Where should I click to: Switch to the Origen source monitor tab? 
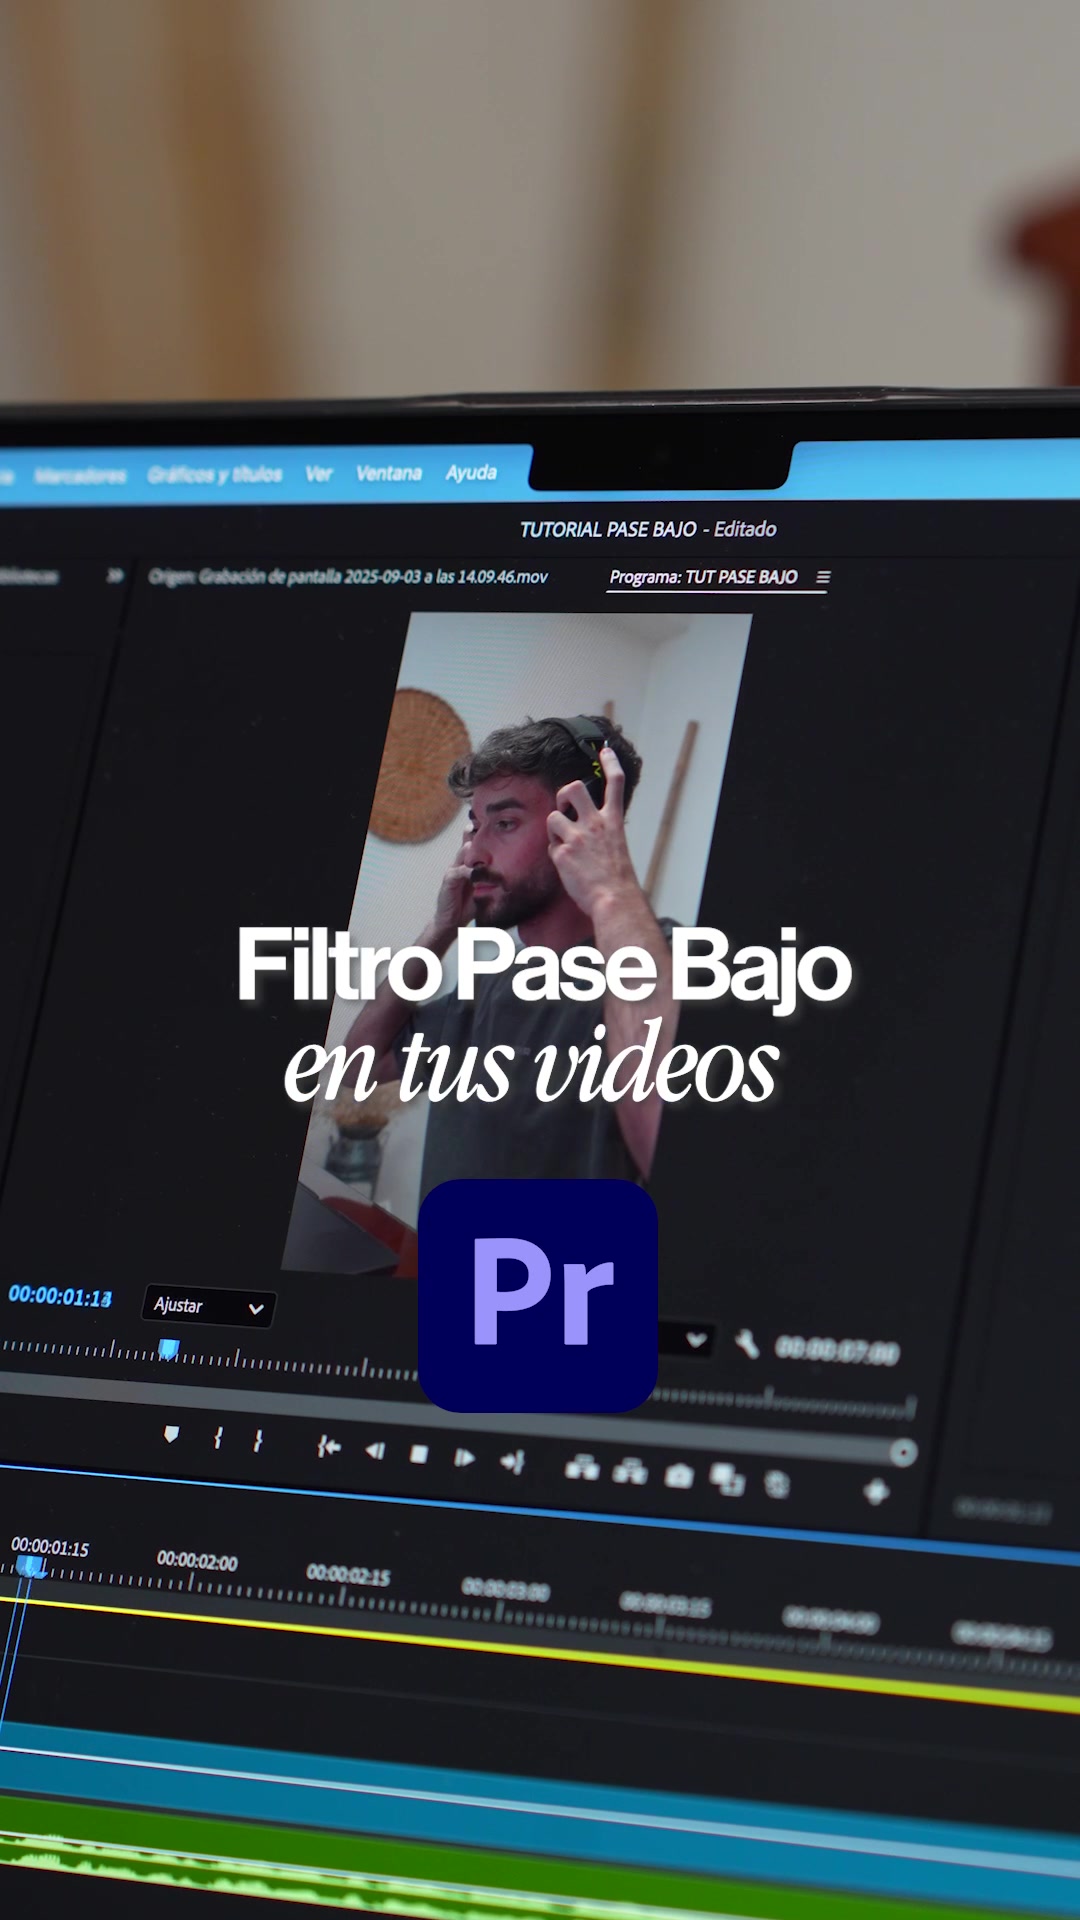(348, 577)
